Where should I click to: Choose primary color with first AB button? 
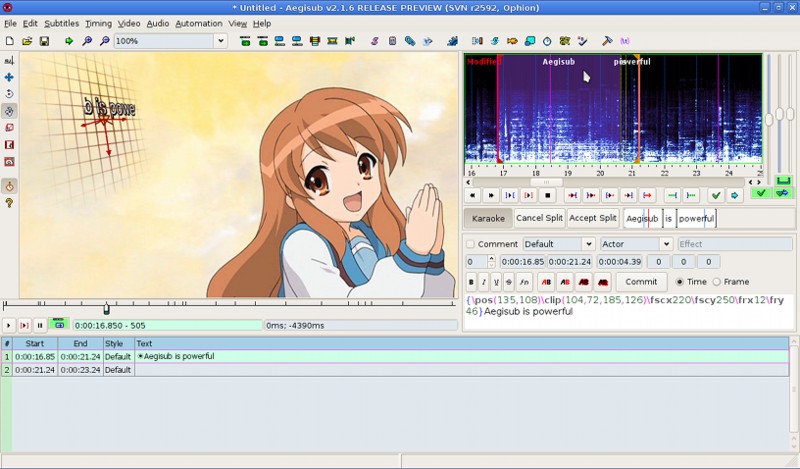tap(546, 282)
